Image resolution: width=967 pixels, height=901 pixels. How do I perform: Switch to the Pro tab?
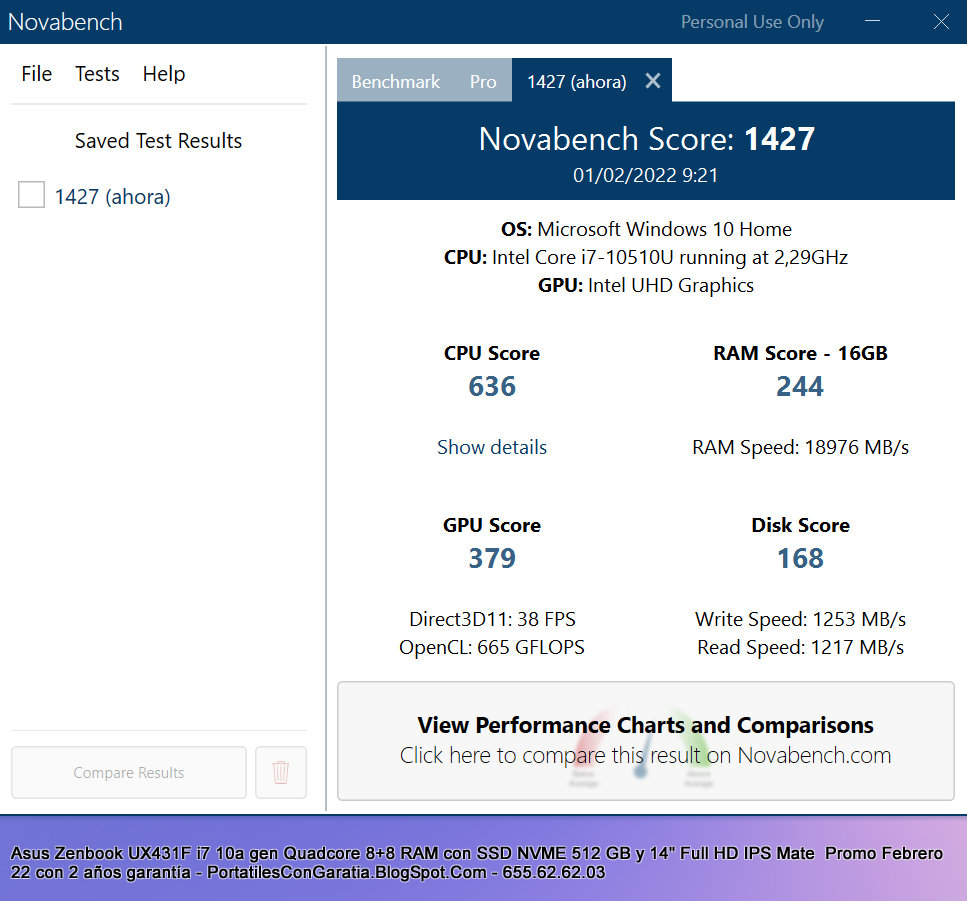coord(483,81)
